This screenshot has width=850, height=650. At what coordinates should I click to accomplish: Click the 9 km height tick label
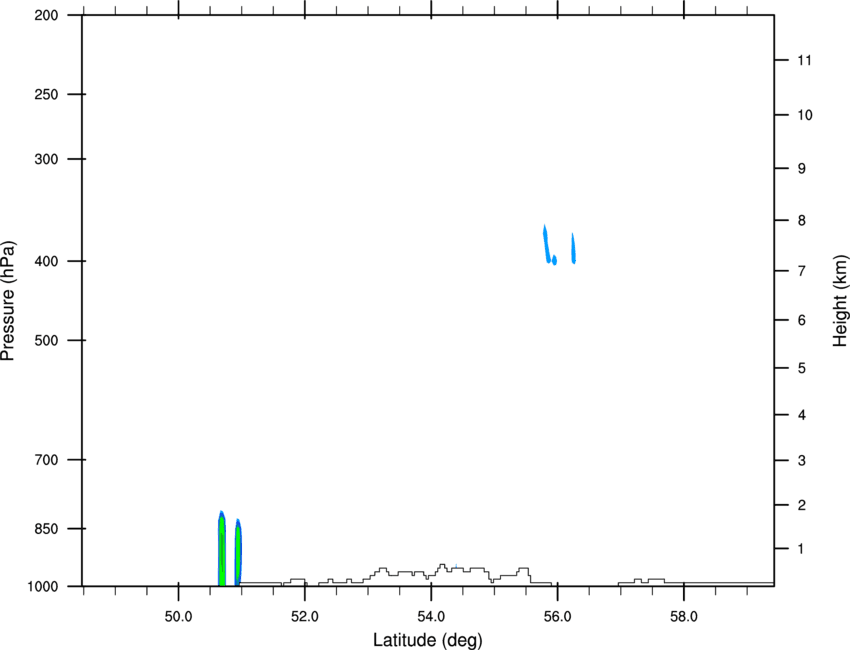click(x=802, y=169)
